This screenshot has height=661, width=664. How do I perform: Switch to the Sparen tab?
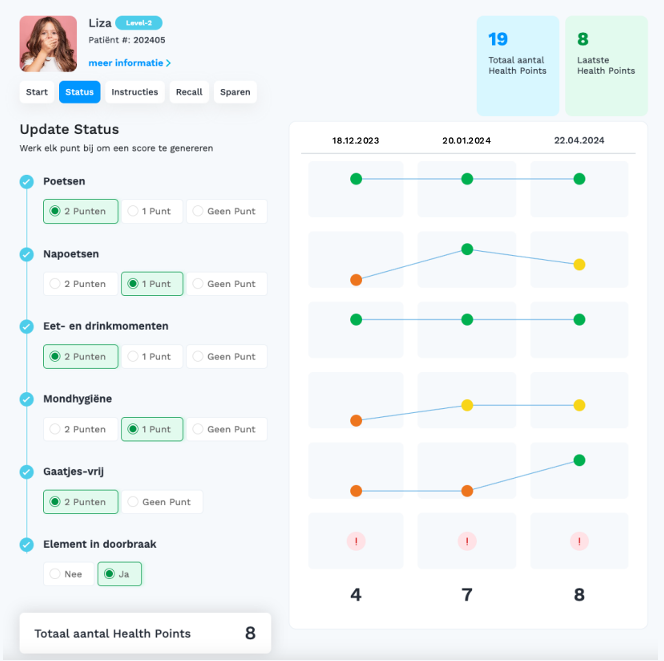coord(235,92)
